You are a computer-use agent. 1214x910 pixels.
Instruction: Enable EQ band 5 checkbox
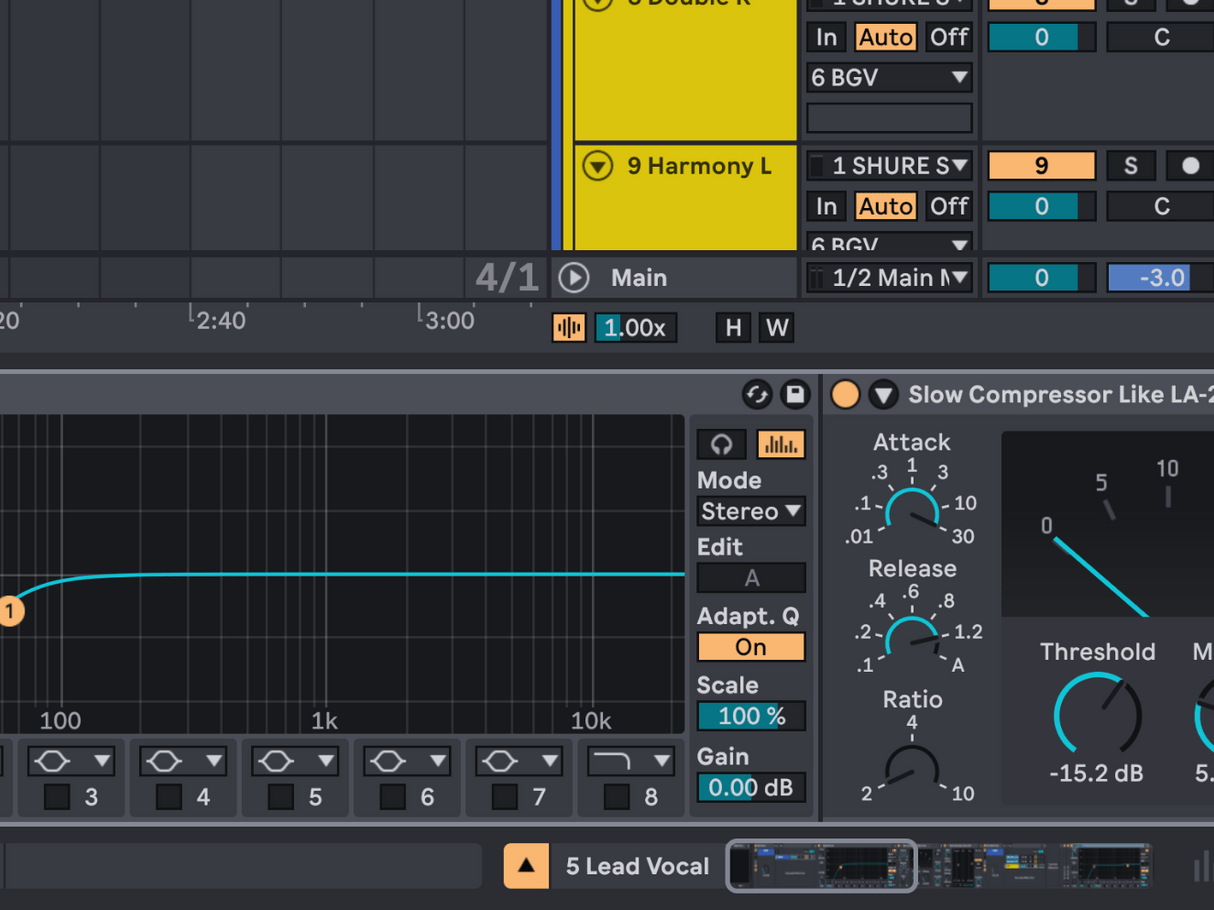tap(281, 797)
